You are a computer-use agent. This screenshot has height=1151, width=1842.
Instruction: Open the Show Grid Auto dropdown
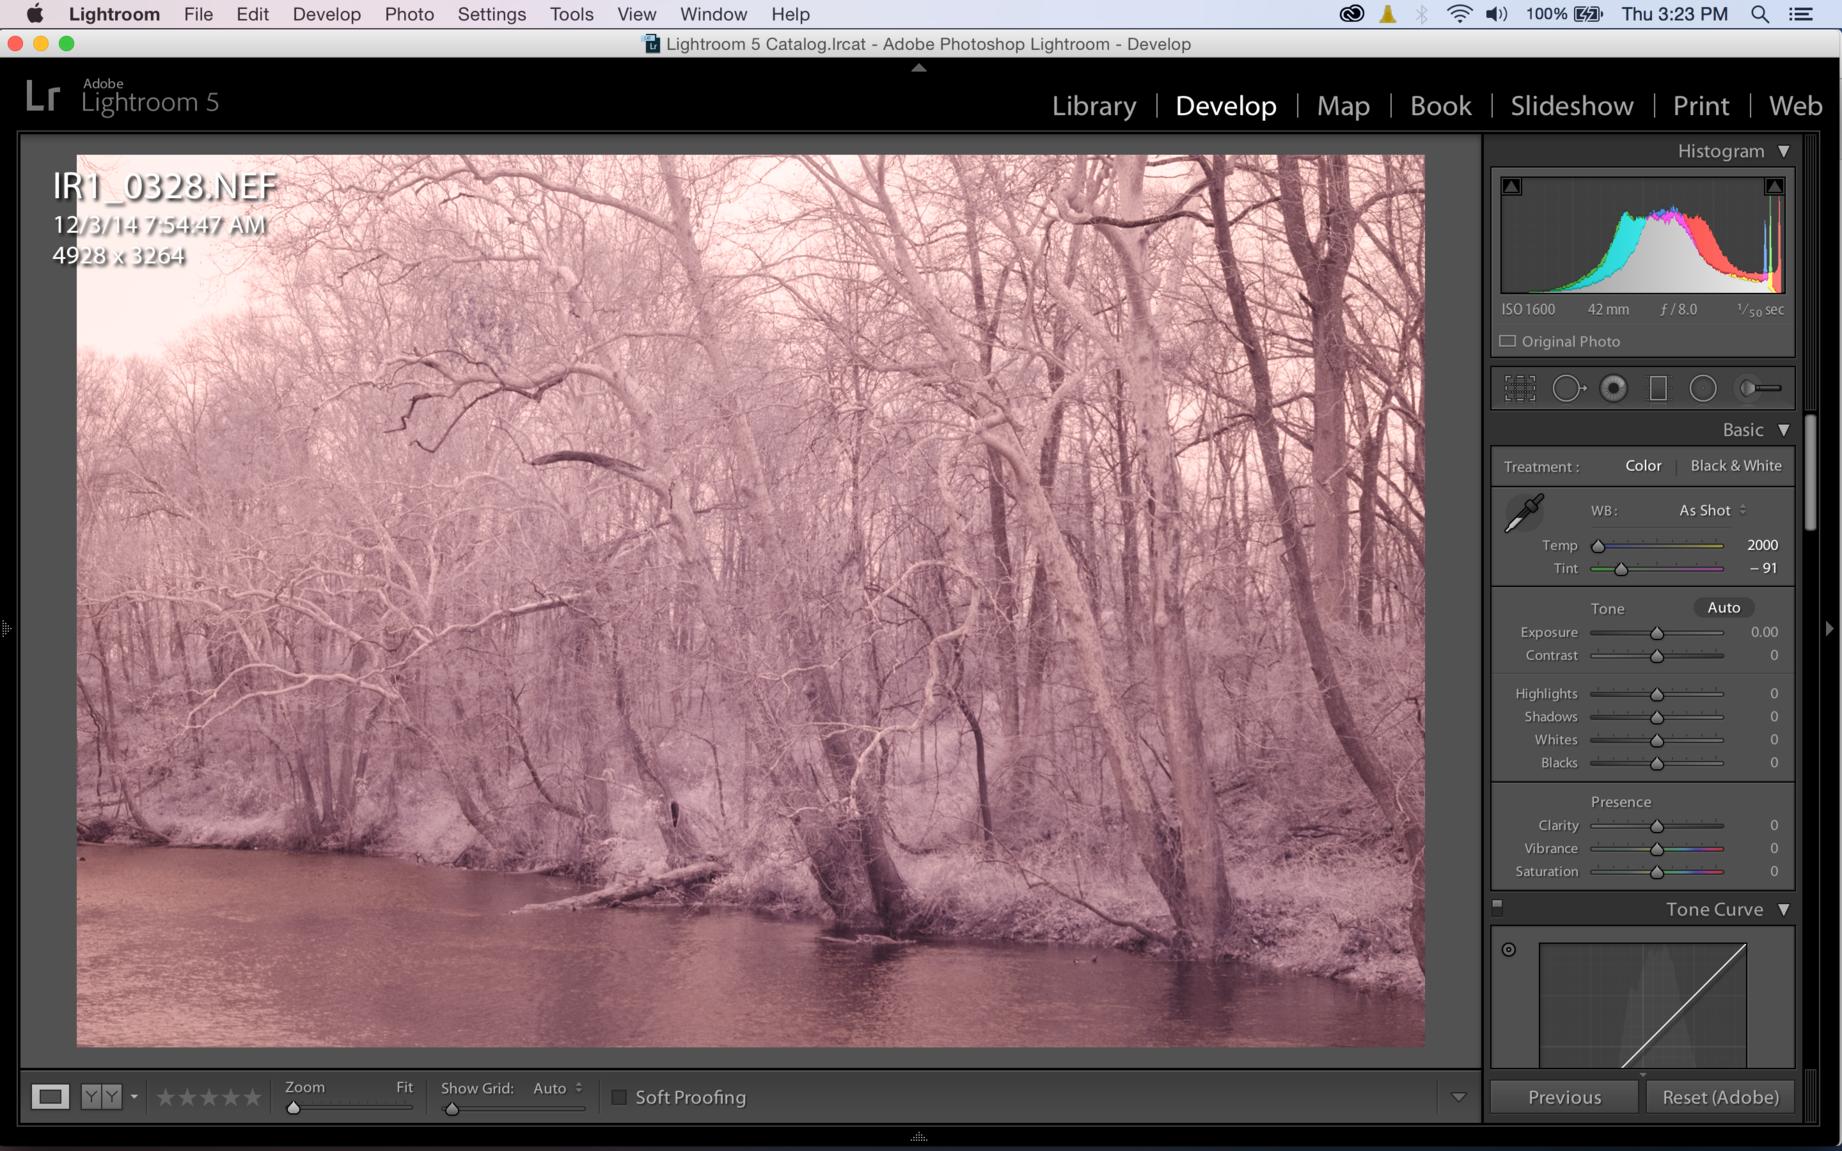[557, 1088]
